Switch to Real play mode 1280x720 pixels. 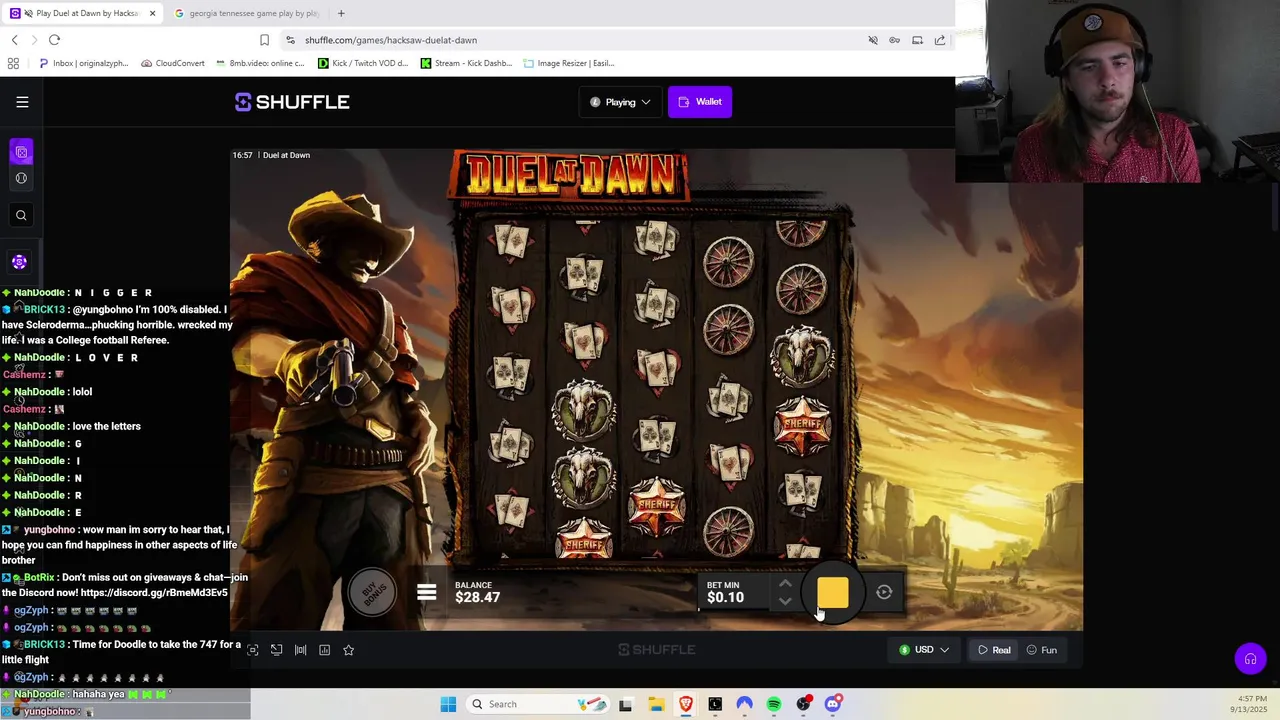click(x=994, y=650)
